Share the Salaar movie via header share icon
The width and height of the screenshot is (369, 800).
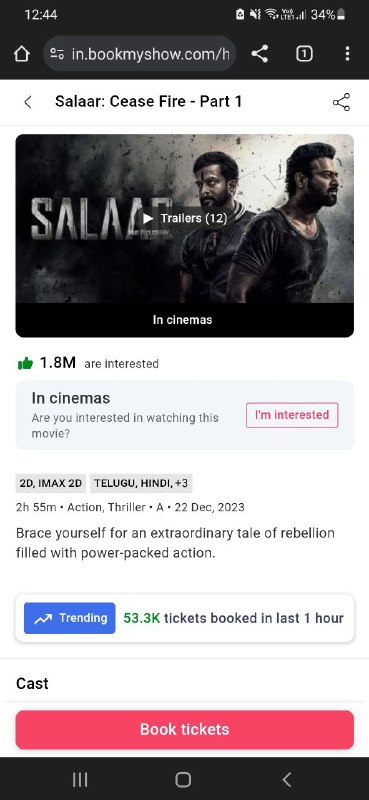(x=341, y=102)
